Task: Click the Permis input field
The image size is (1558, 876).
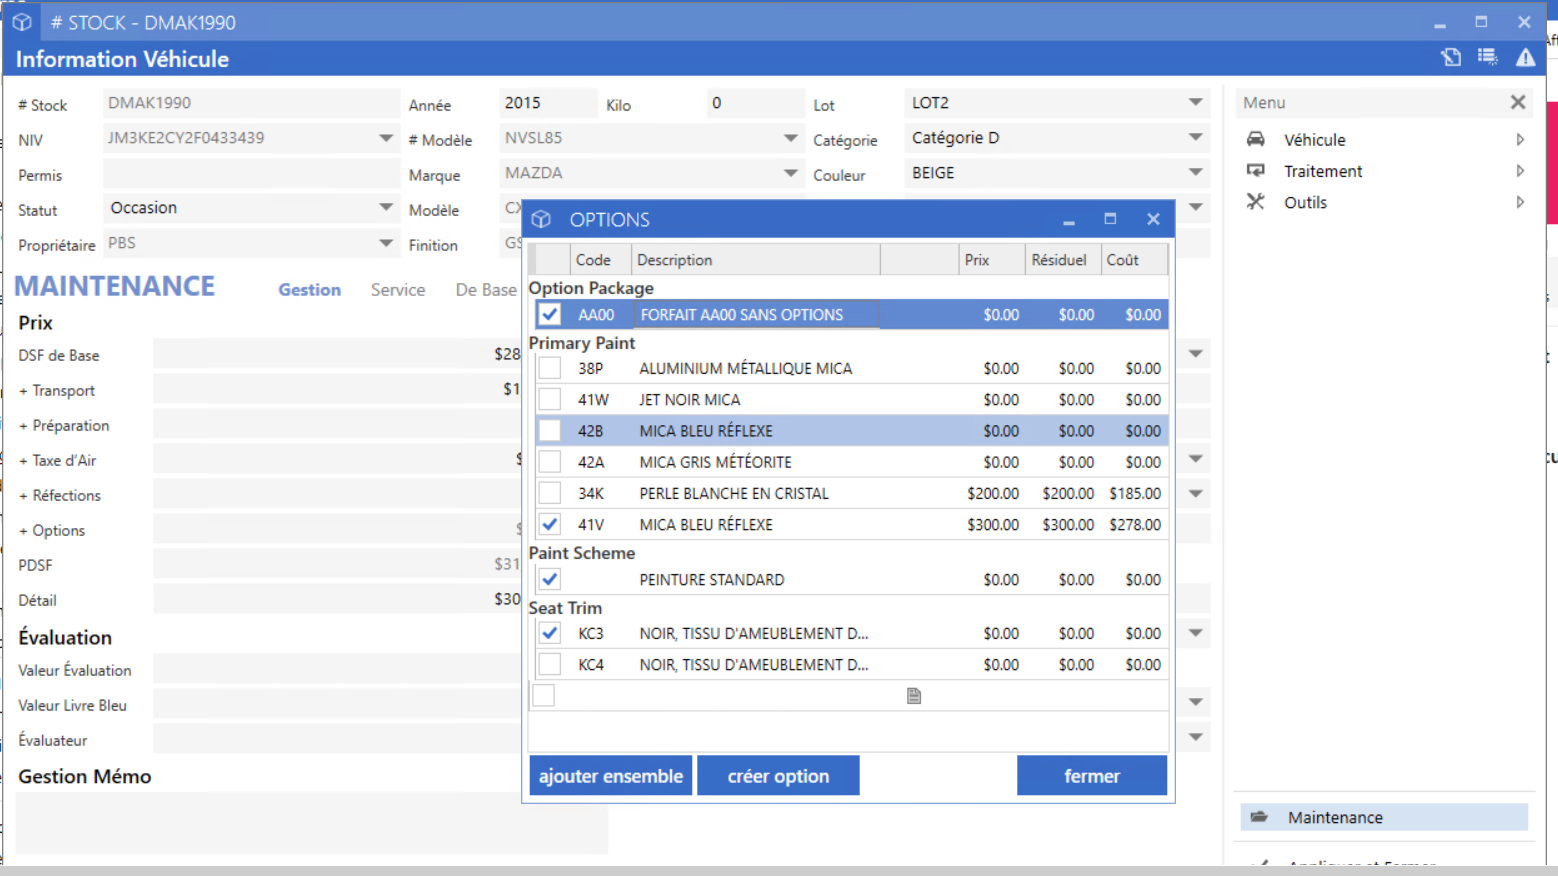Action: (251, 174)
